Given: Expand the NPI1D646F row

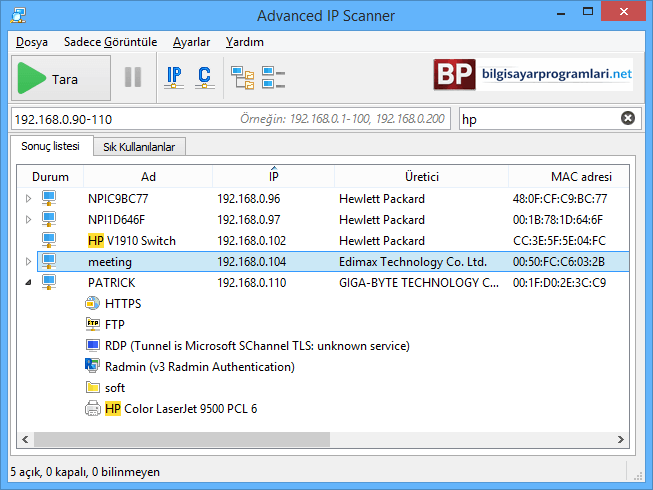Looking at the screenshot, I should (28, 219).
